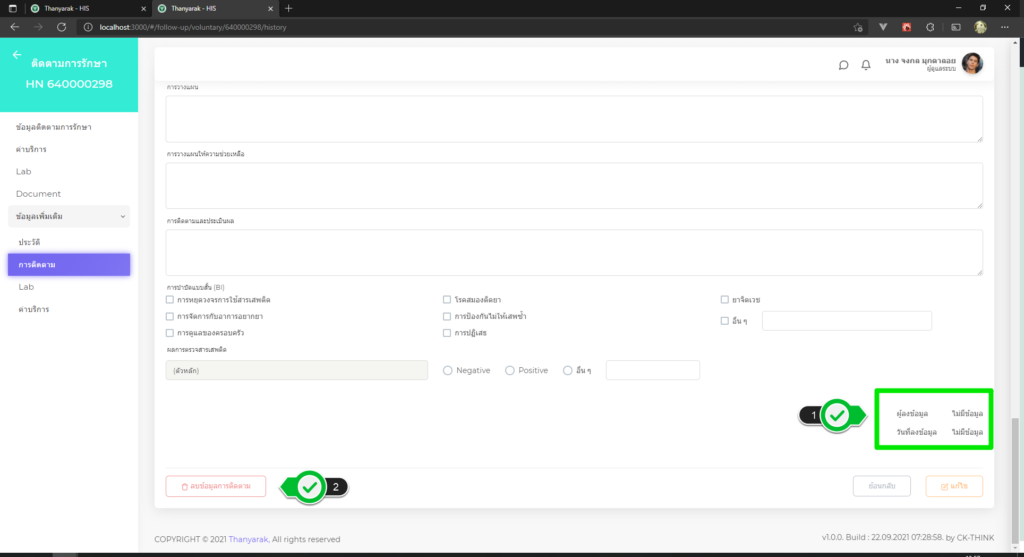The image size is (1024, 557).
Task: Open the notifications bell
Action: [866, 65]
